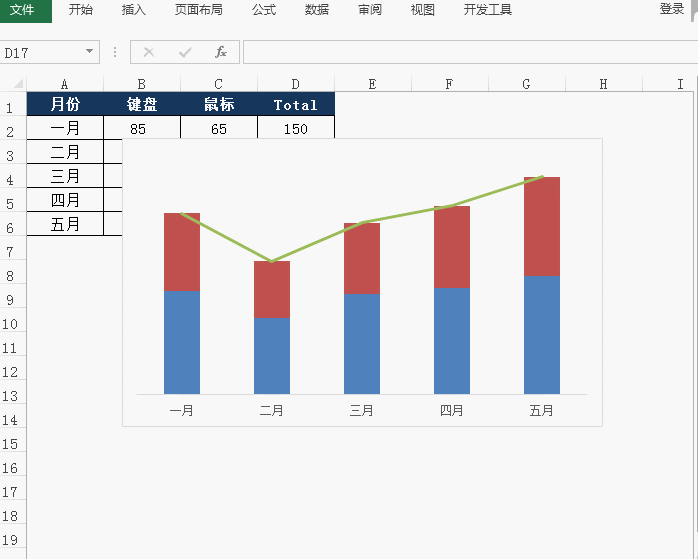Viewport: 698px width, 559px height.
Task: Expand the Name Box dropdown arrow
Action: pos(89,52)
